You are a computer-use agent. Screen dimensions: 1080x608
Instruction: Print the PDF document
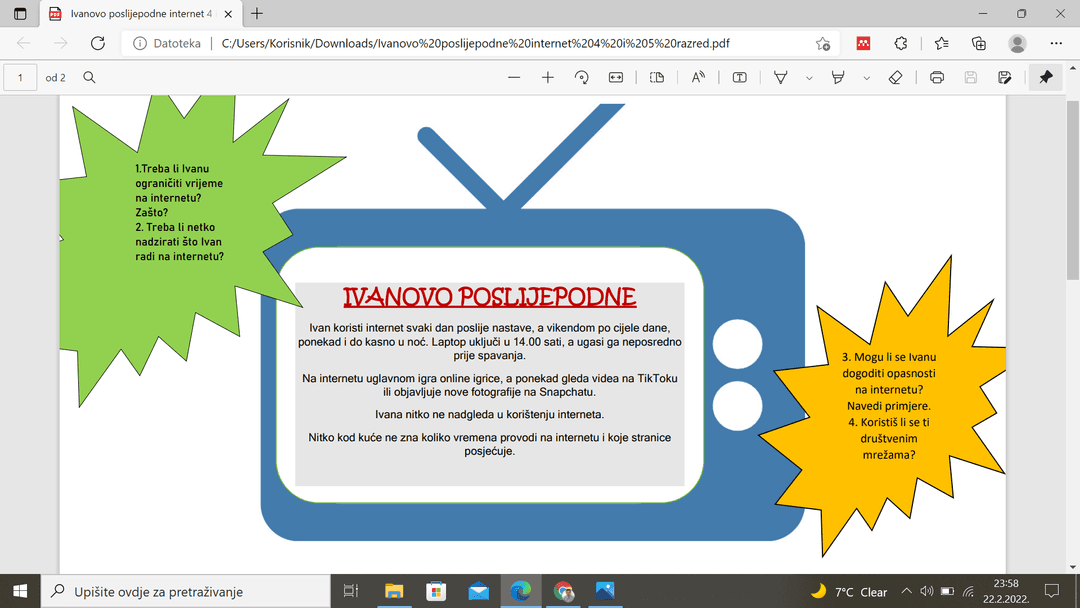pyautogui.click(x=937, y=78)
